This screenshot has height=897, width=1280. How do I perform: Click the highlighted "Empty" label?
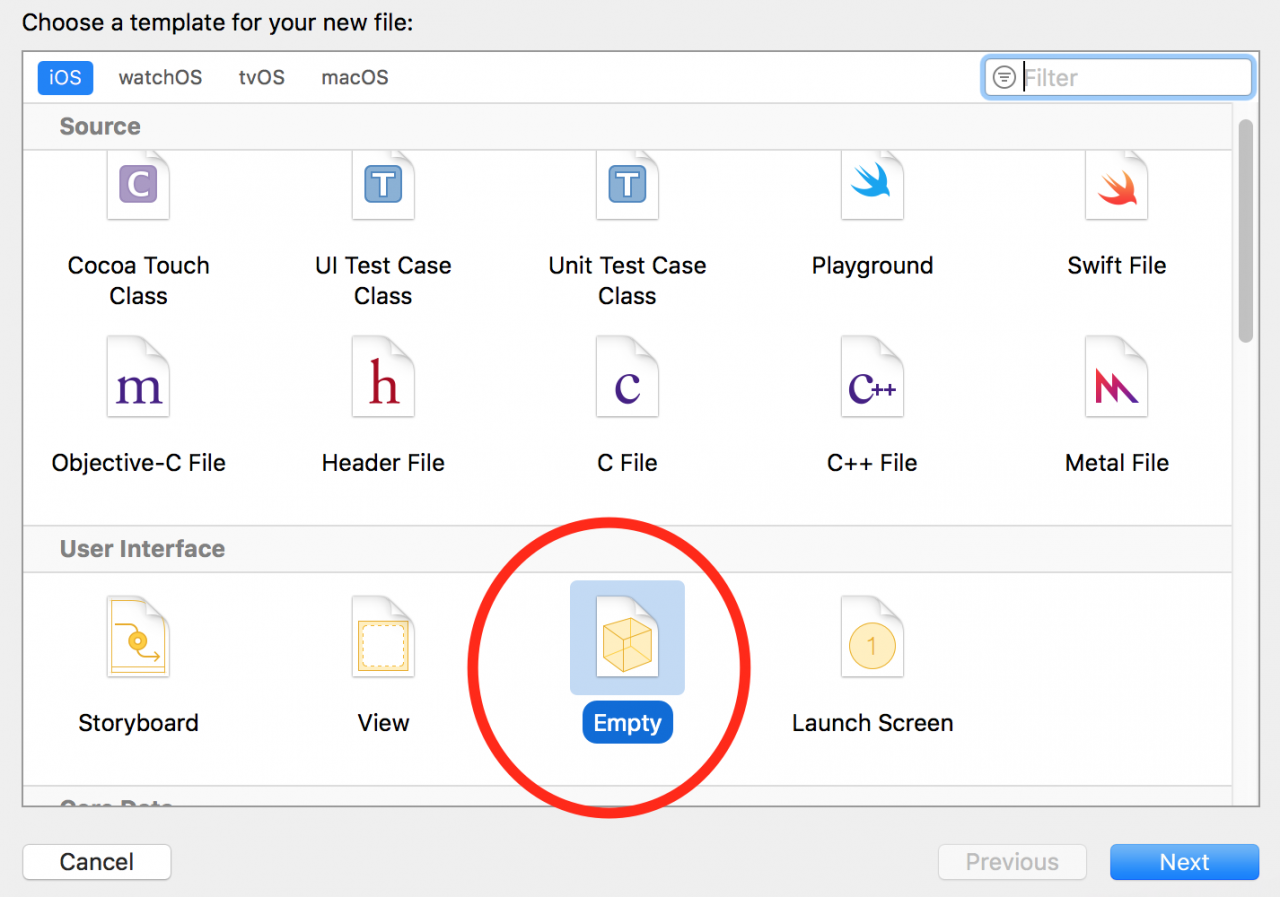(x=627, y=723)
